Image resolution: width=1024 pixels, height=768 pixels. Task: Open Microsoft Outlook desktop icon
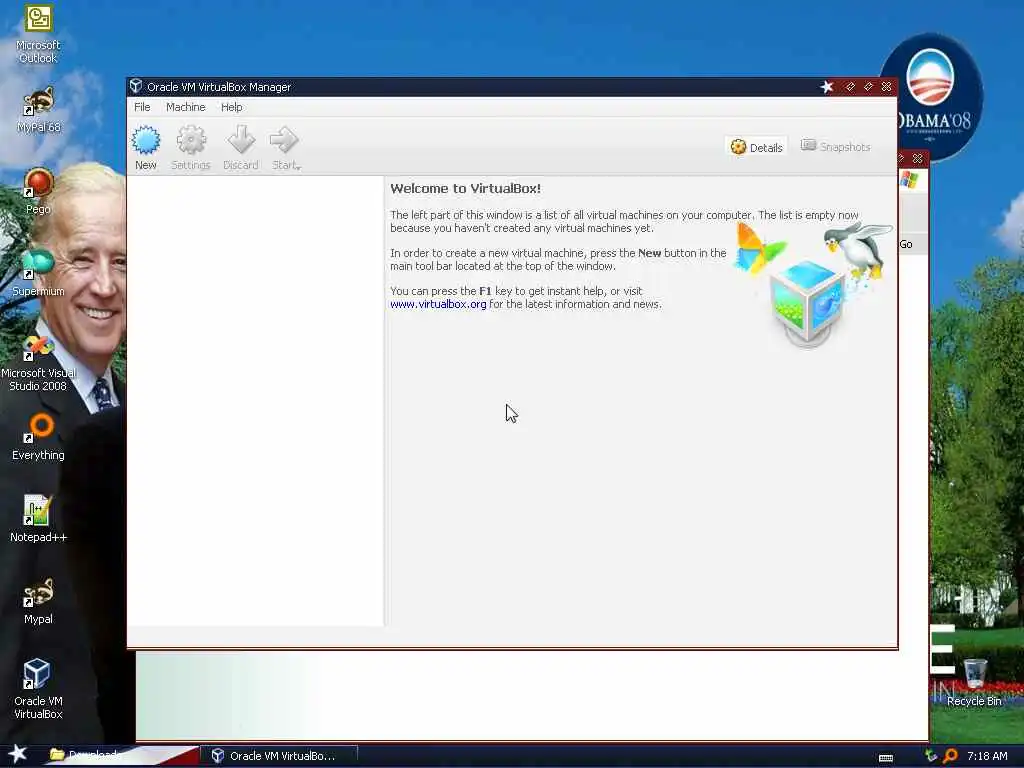coord(39,34)
